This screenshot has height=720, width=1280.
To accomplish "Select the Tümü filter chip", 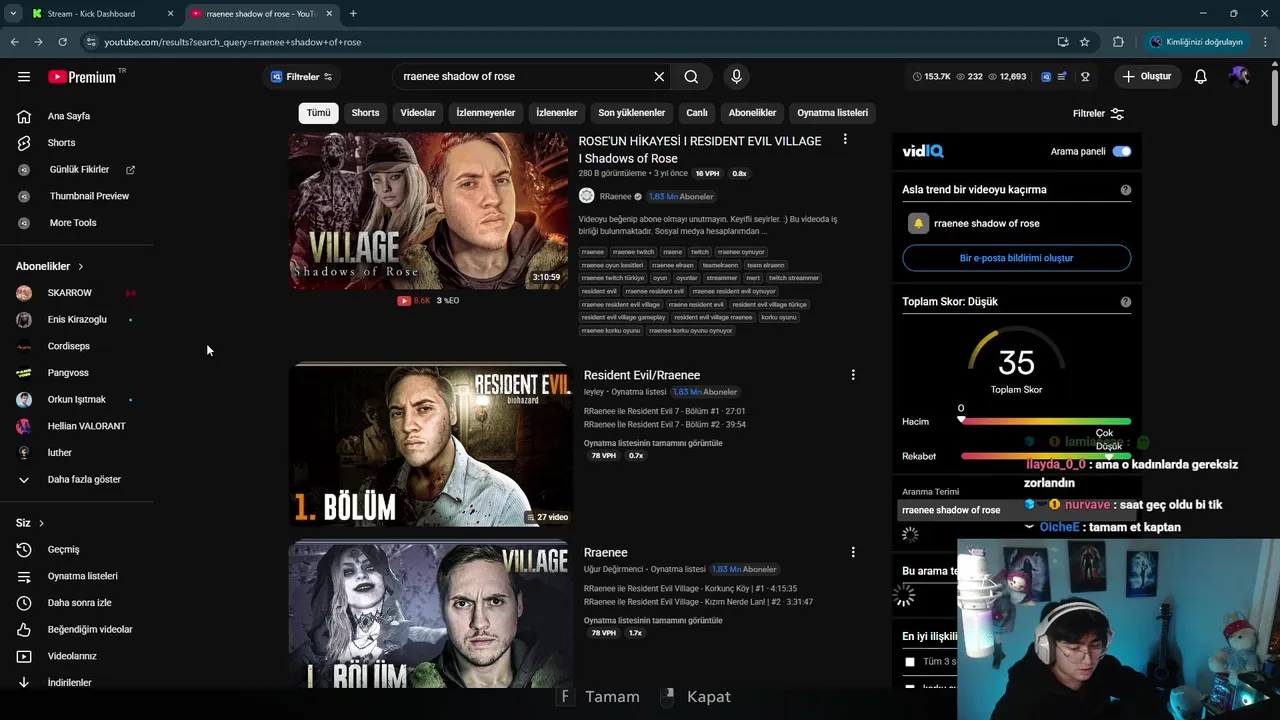I will click(318, 113).
